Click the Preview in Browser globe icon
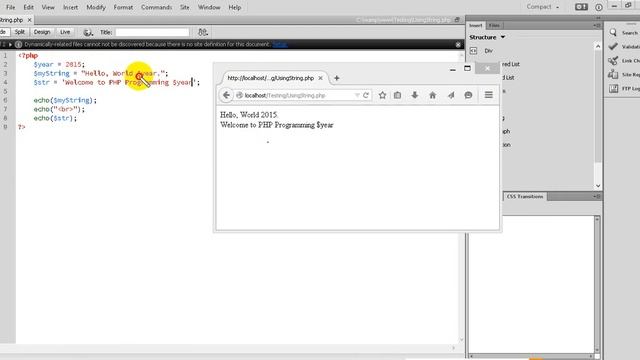Viewport: 640px width, 360px height. coord(88,32)
